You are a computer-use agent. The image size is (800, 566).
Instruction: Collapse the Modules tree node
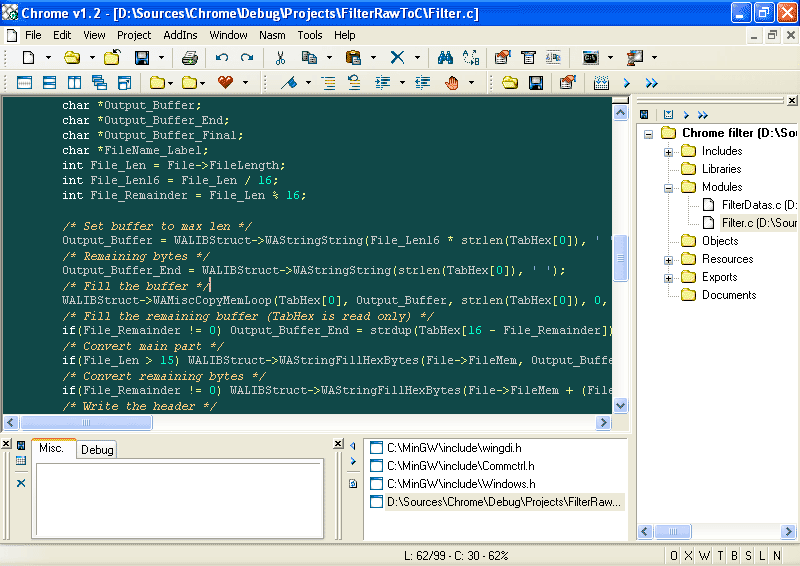click(x=668, y=187)
